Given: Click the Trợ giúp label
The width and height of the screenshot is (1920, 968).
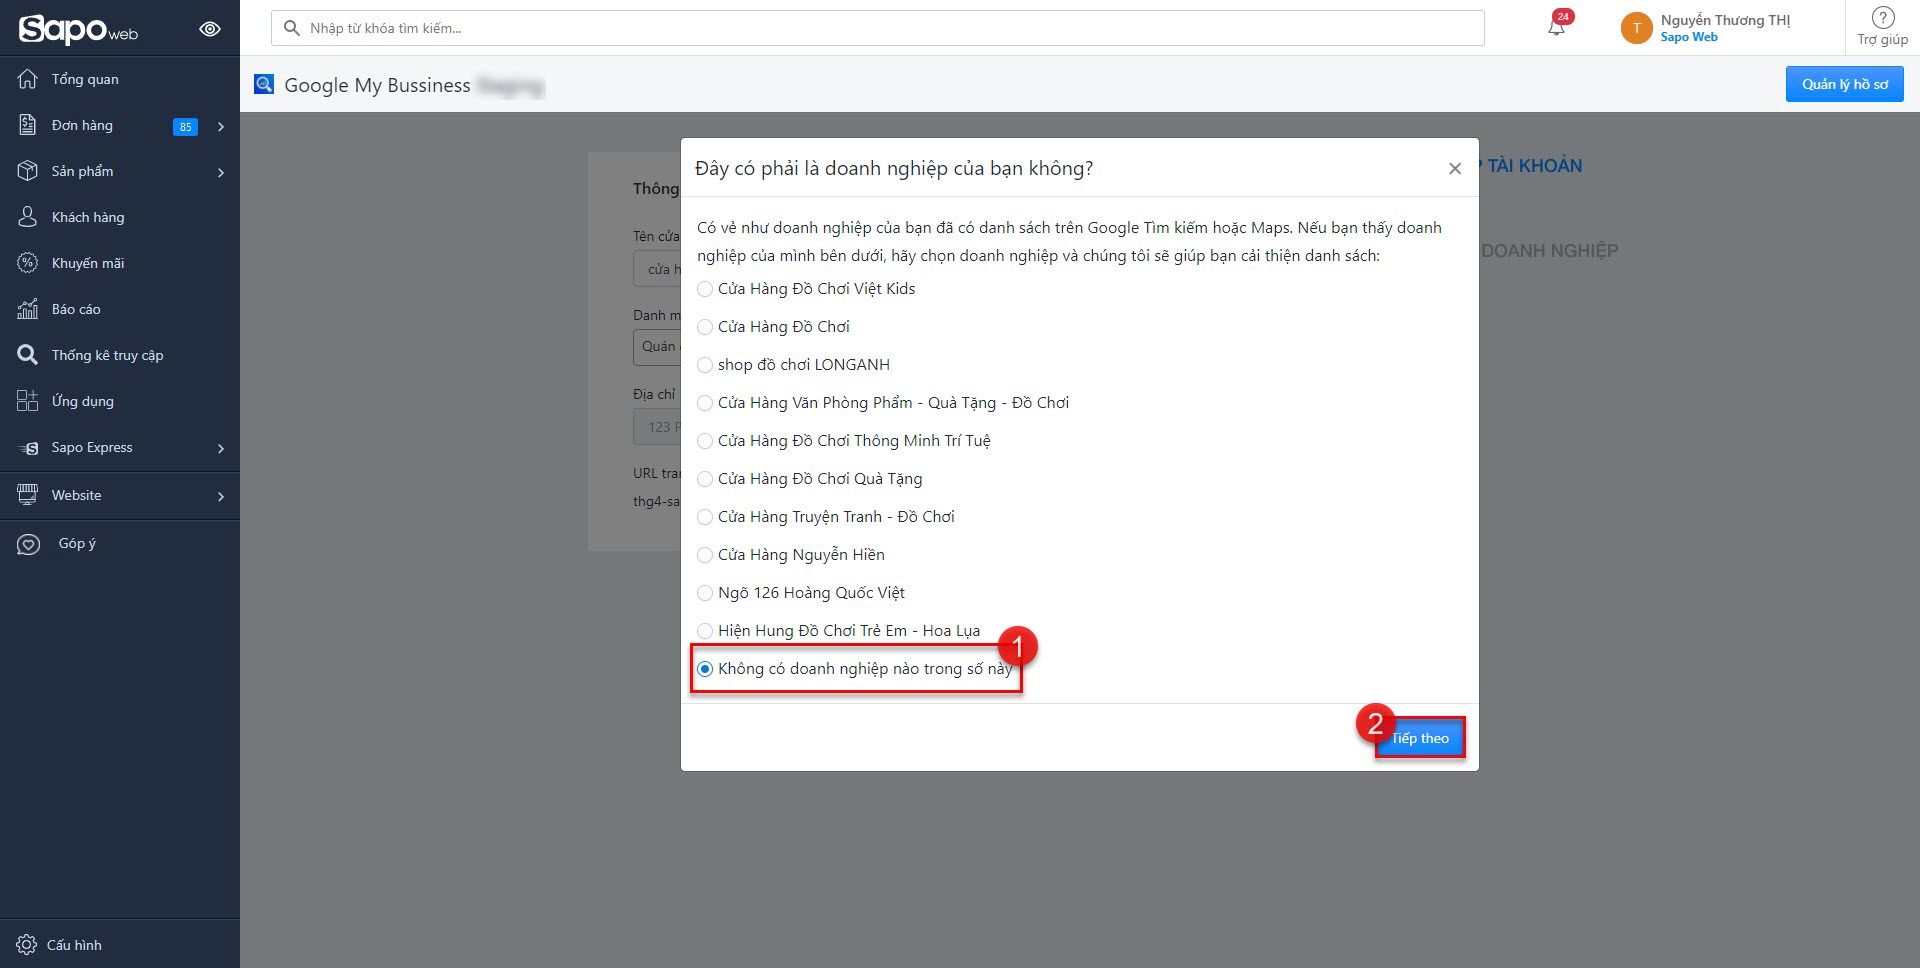Looking at the screenshot, I should click(1882, 40).
